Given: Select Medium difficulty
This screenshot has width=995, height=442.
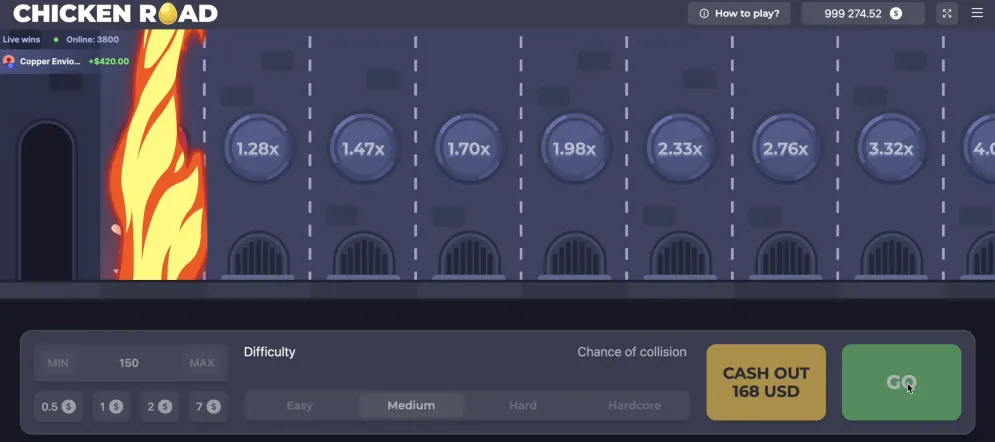Looking at the screenshot, I should pos(411,405).
